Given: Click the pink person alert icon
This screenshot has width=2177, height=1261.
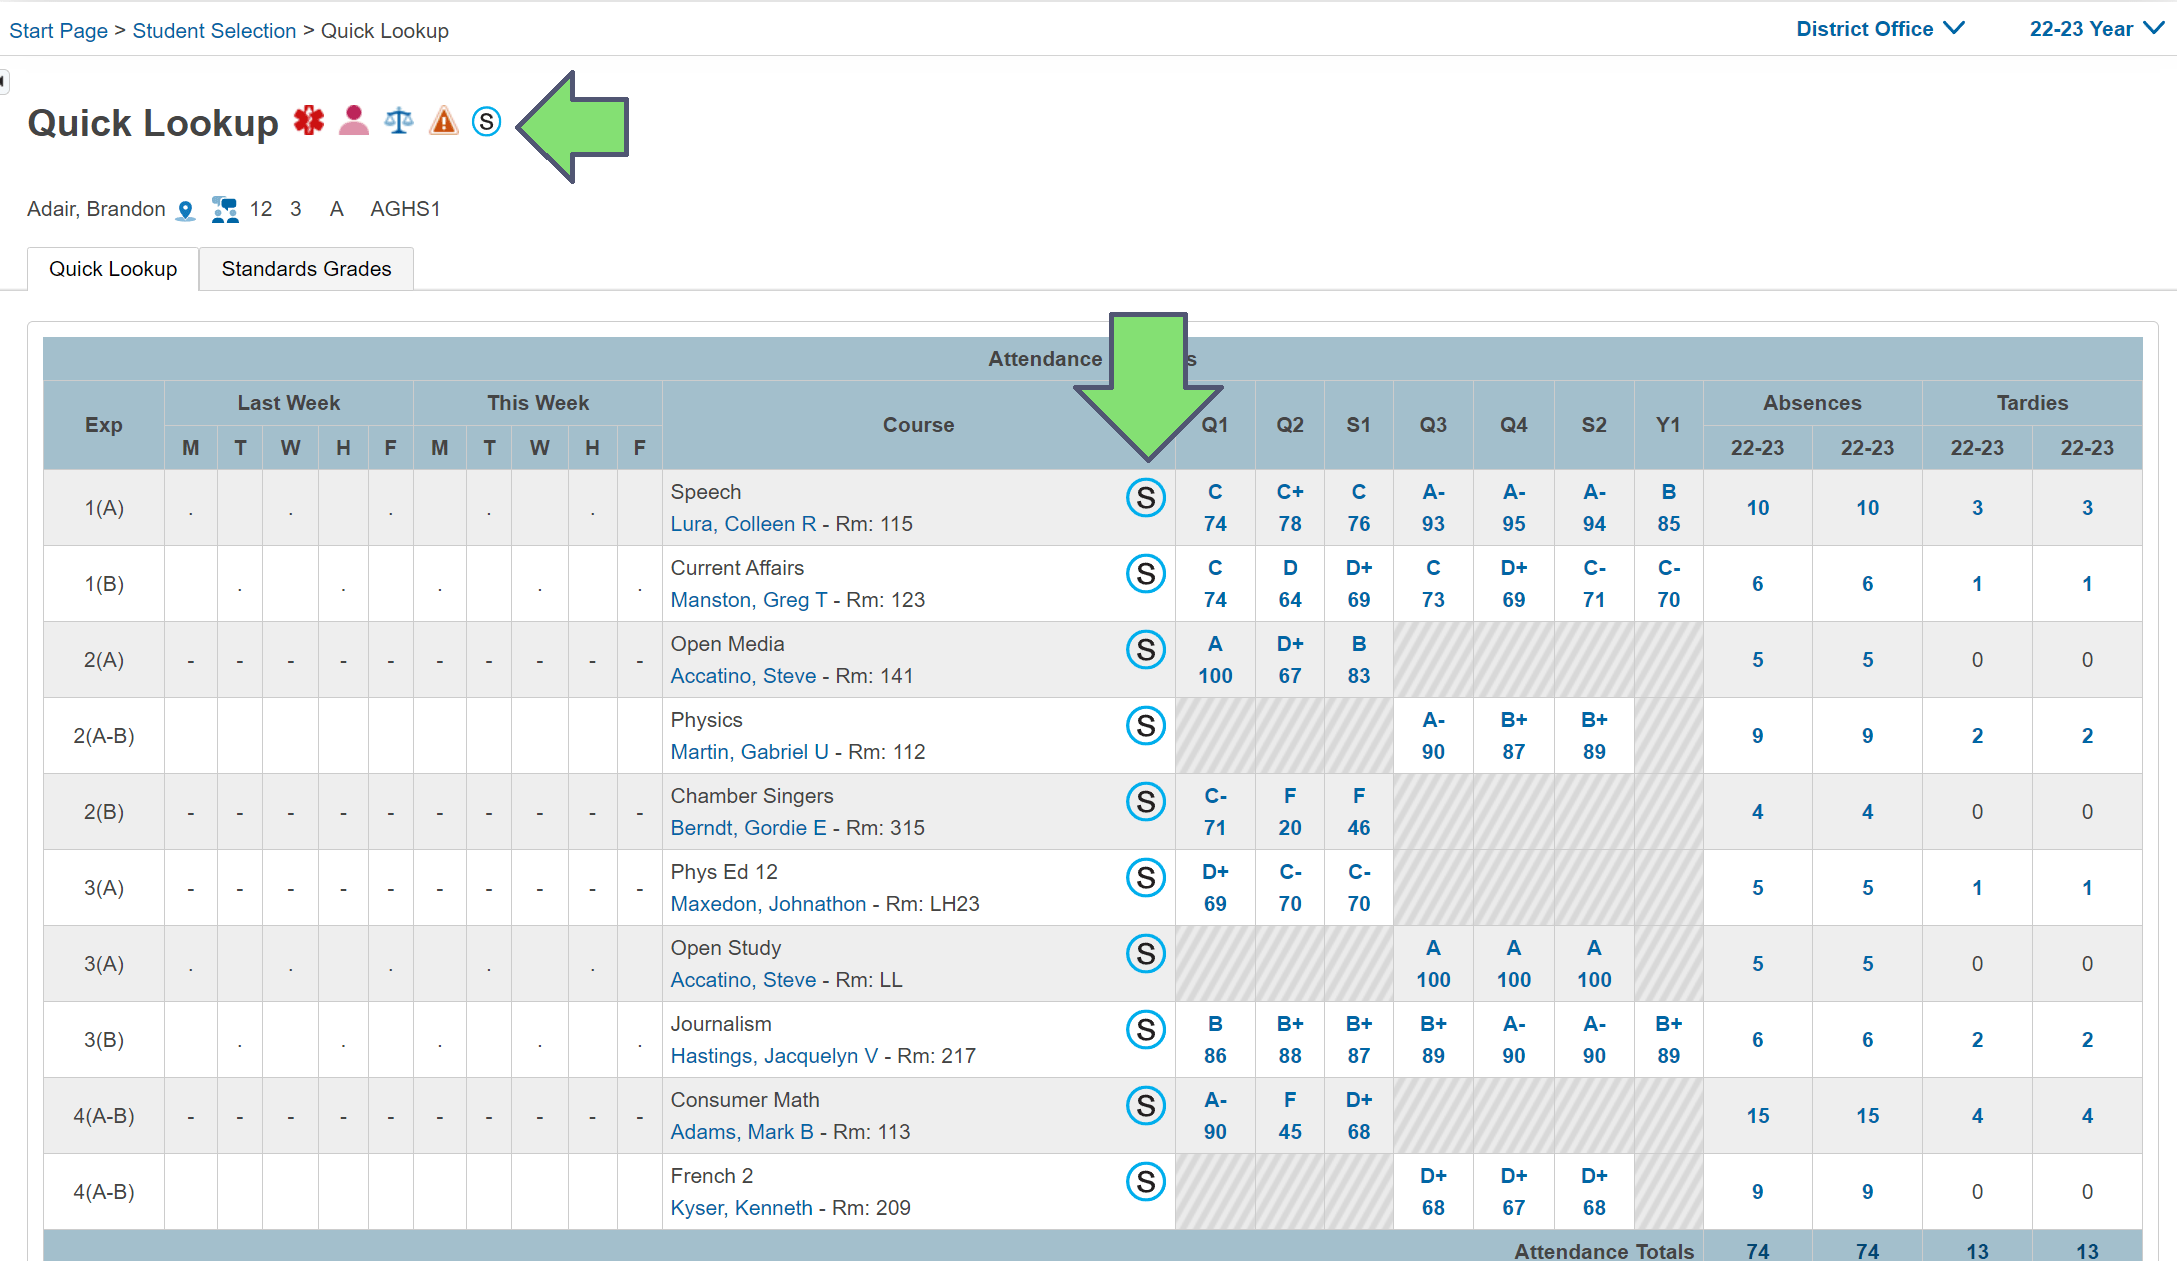Looking at the screenshot, I should [x=353, y=121].
